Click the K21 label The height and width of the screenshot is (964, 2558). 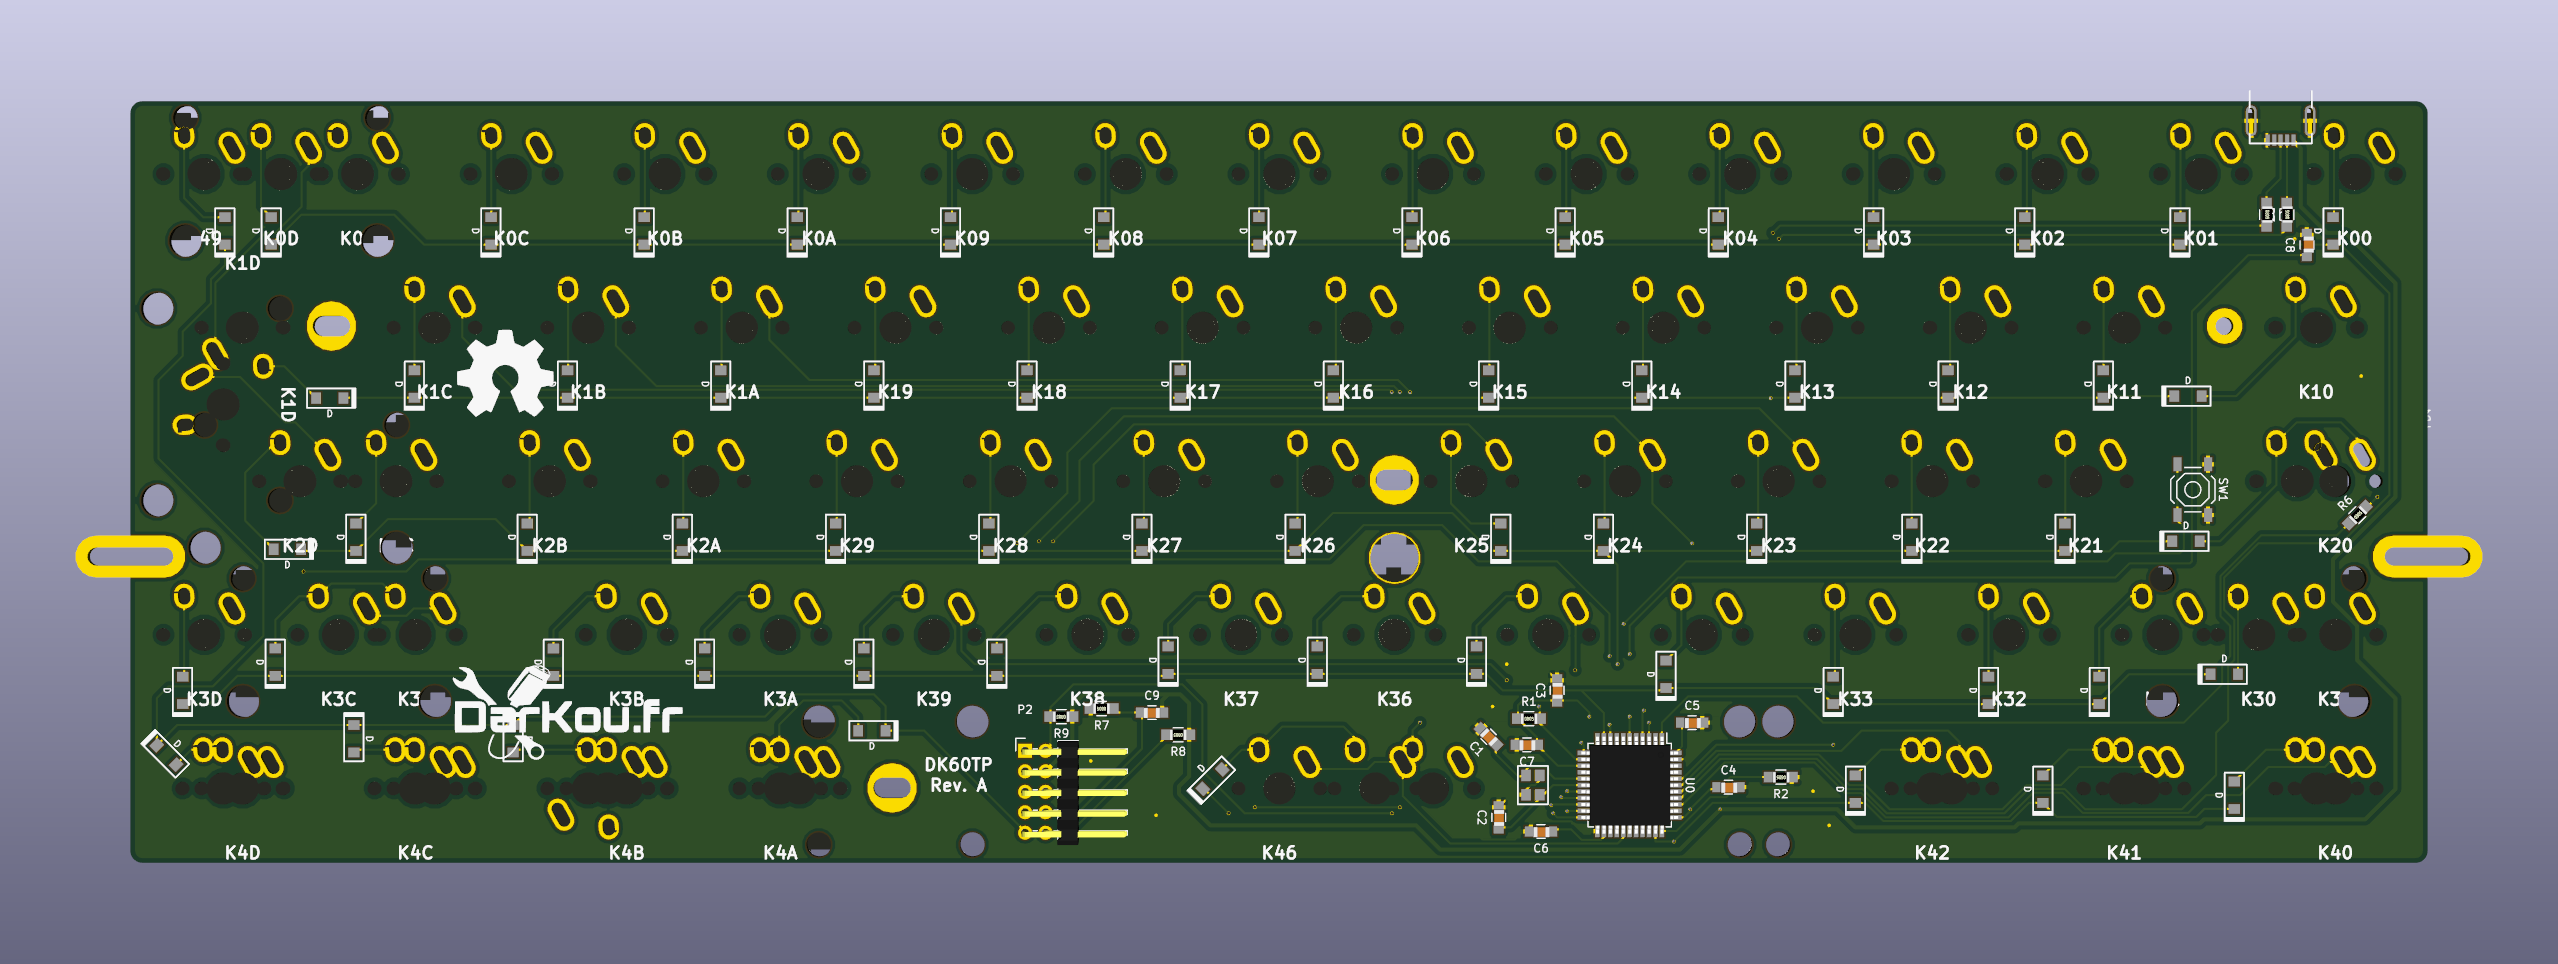pyautogui.click(x=2085, y=545)
